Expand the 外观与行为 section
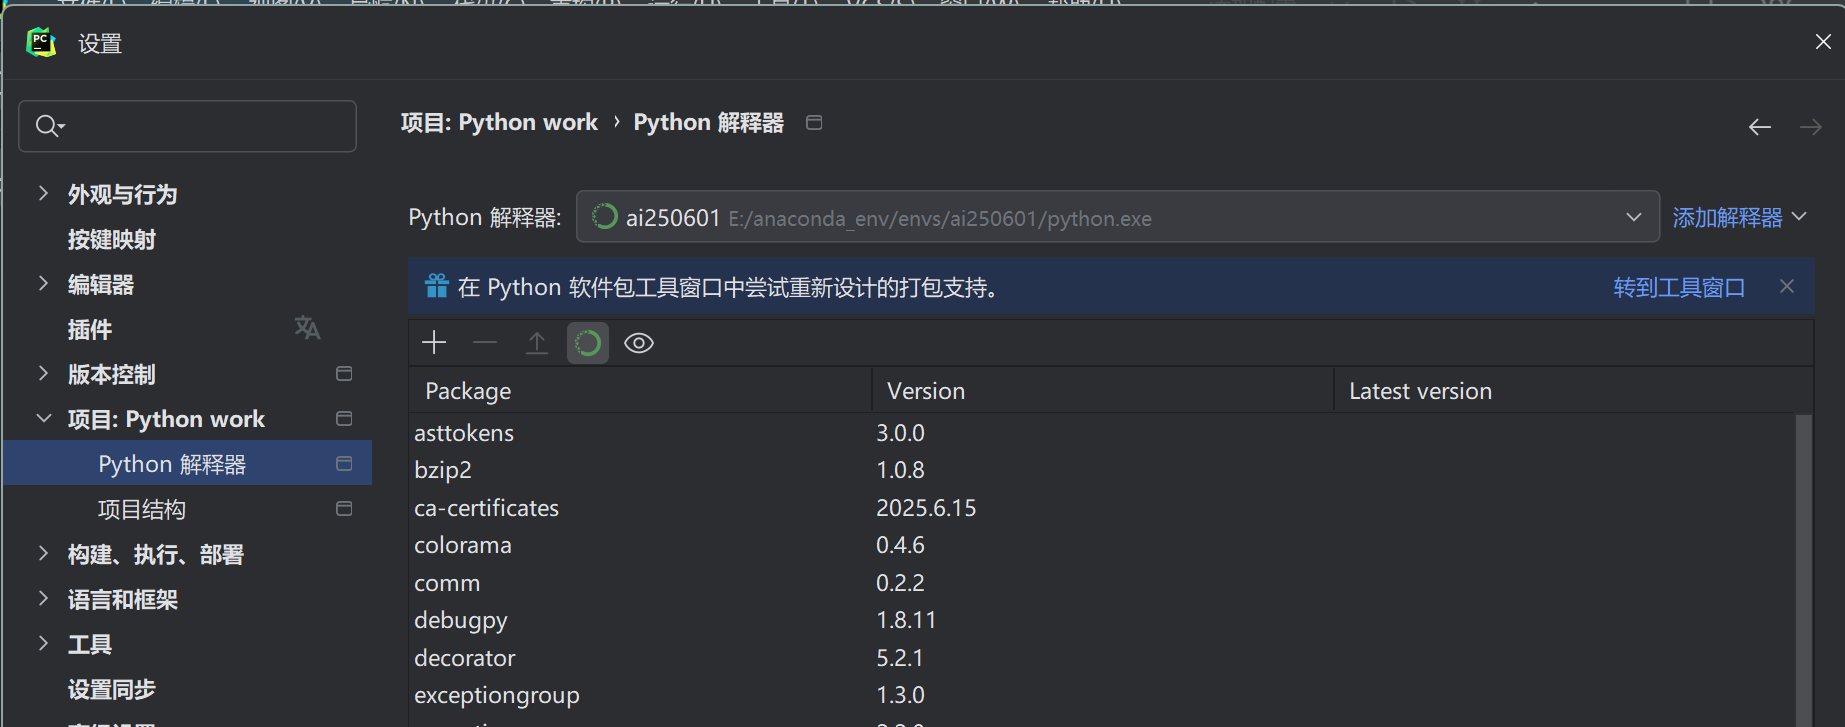This screenshot has height=727, width=1845. coord(43,193)
